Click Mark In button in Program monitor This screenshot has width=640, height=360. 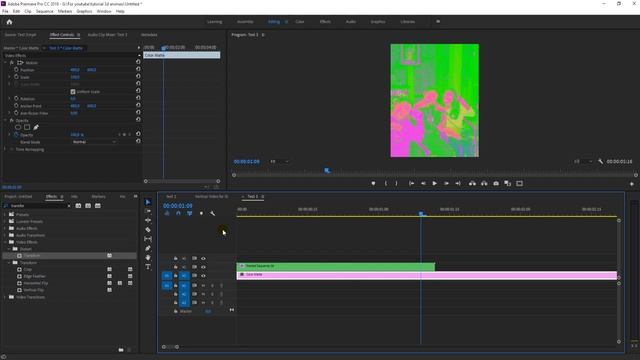385,184
